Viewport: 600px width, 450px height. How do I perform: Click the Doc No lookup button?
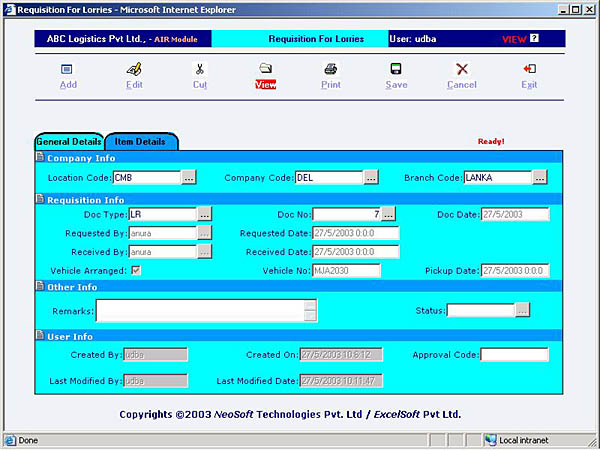coord(389,214)
